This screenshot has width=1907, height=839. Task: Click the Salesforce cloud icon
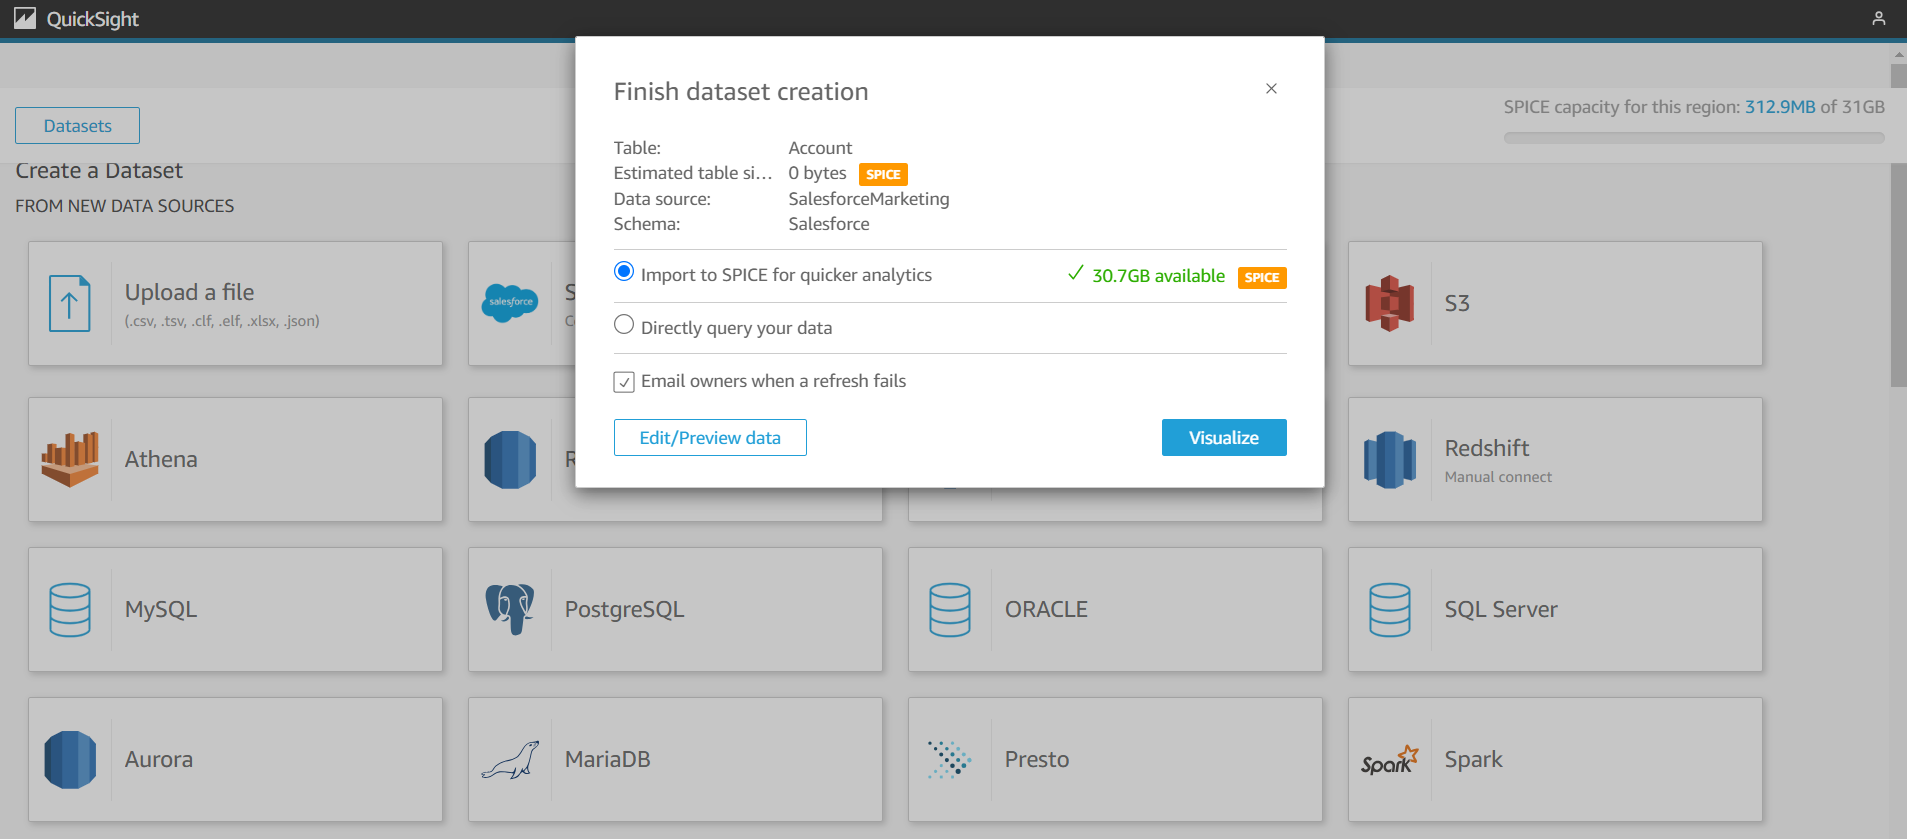point(510,302)
